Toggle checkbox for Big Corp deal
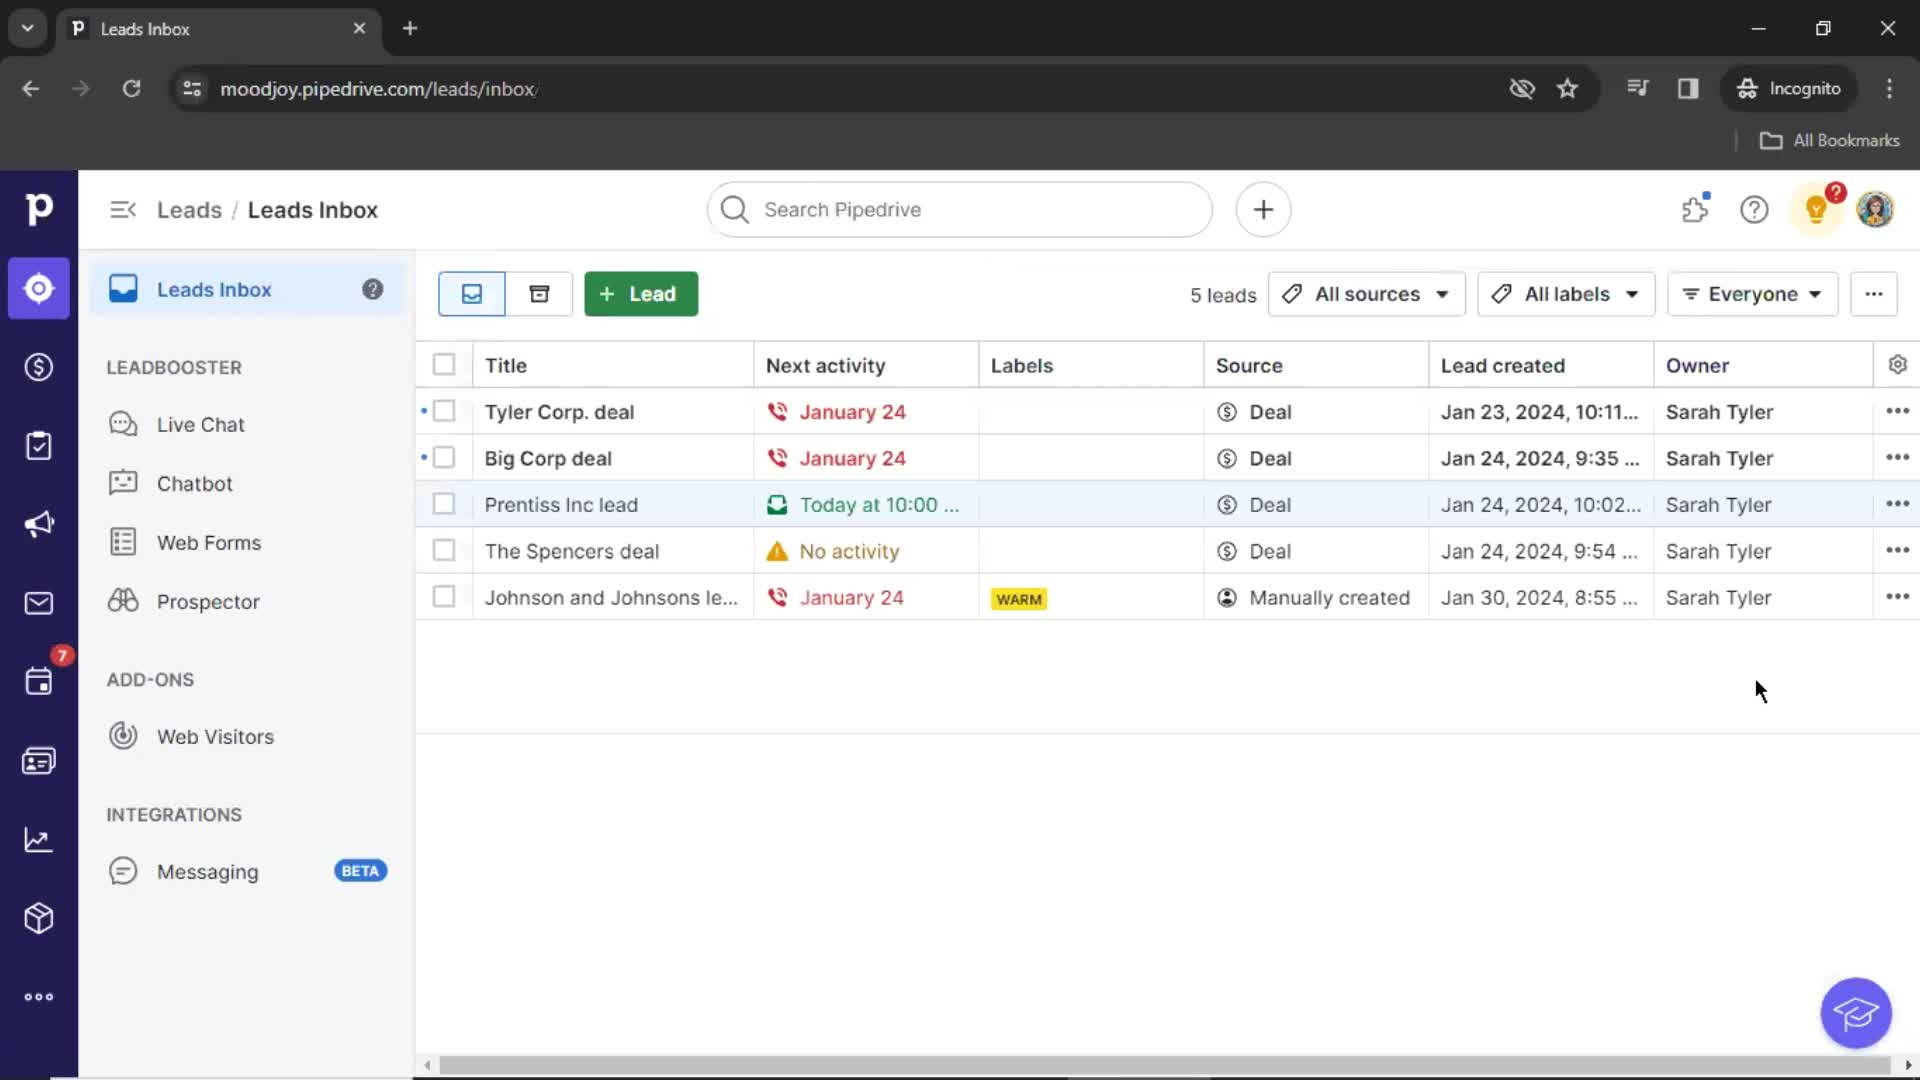 click(444, 458)
